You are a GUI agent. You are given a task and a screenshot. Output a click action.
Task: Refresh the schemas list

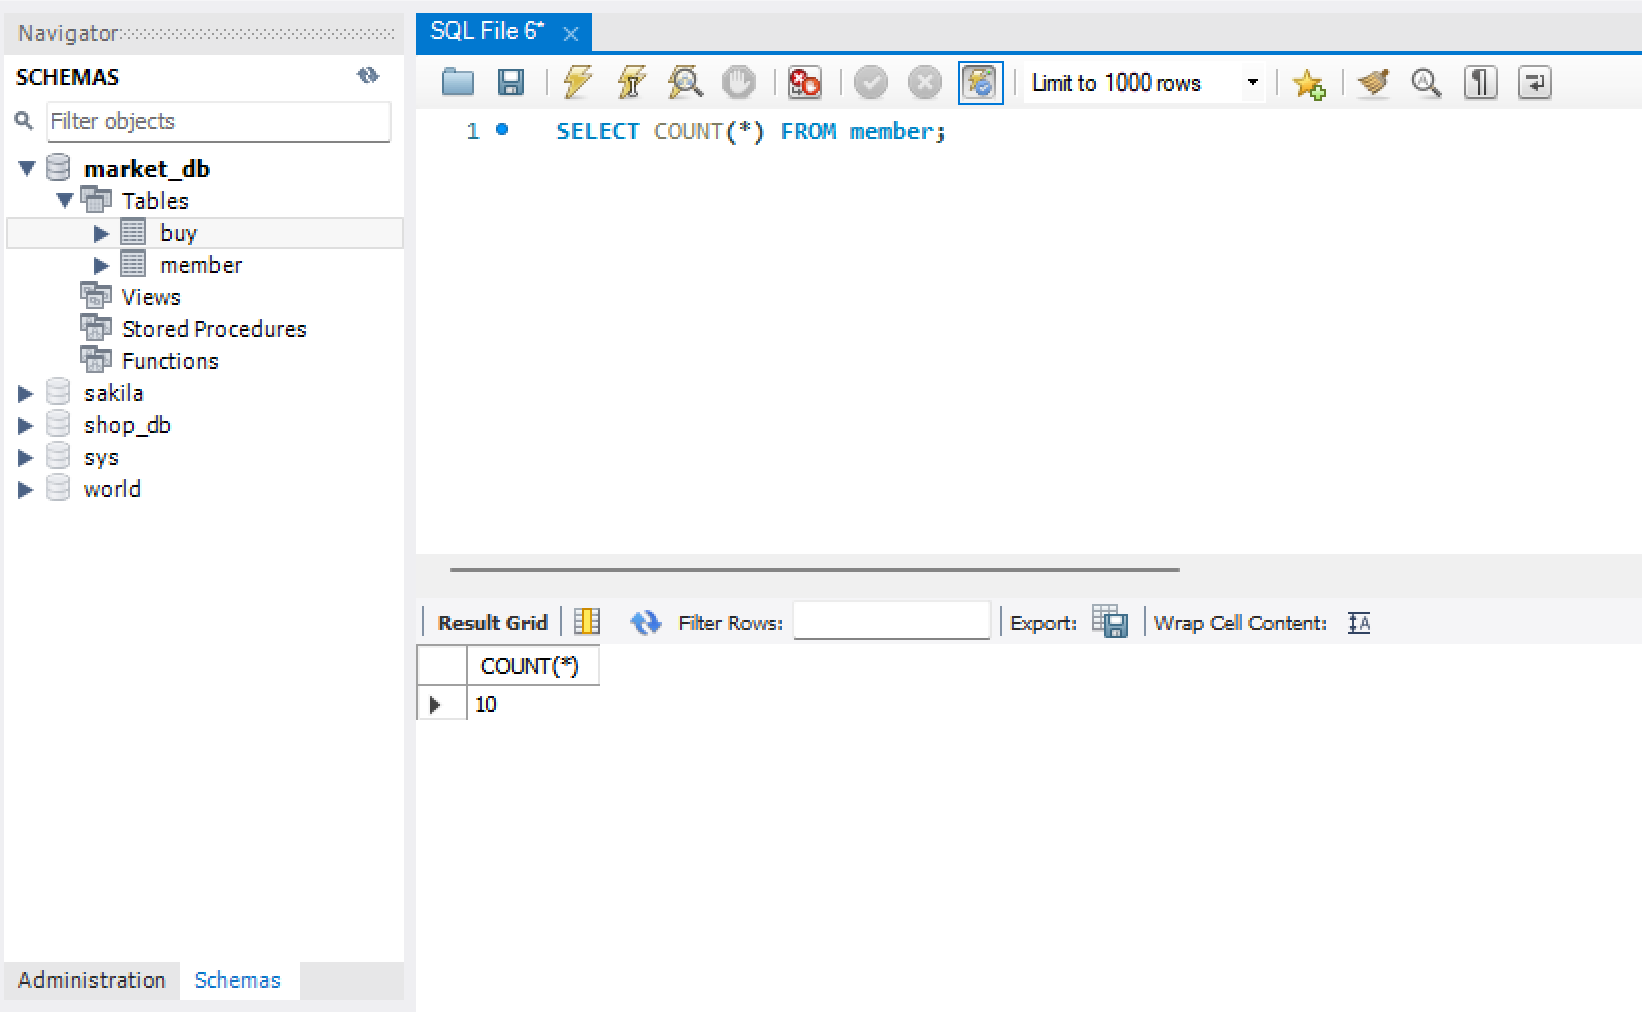tap(368, 76)
